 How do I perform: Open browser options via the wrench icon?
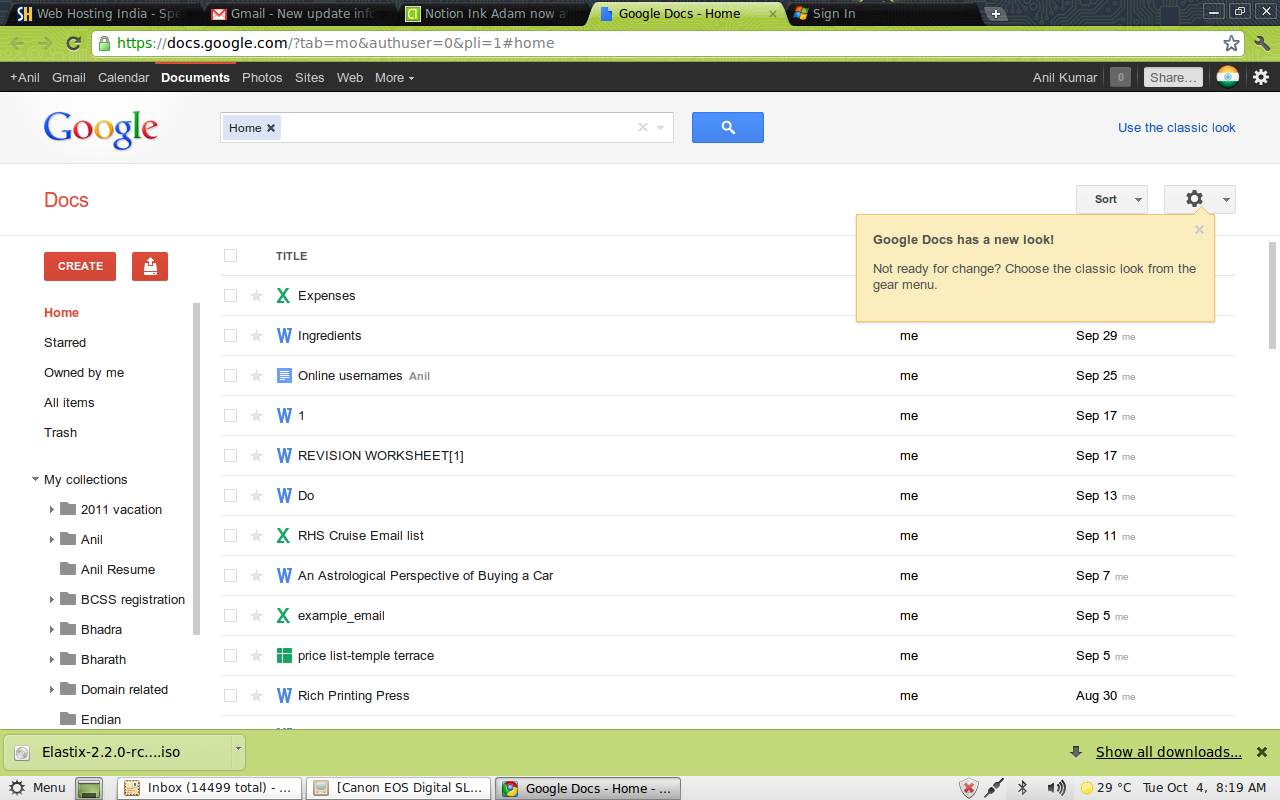[x=1261, y=43]
